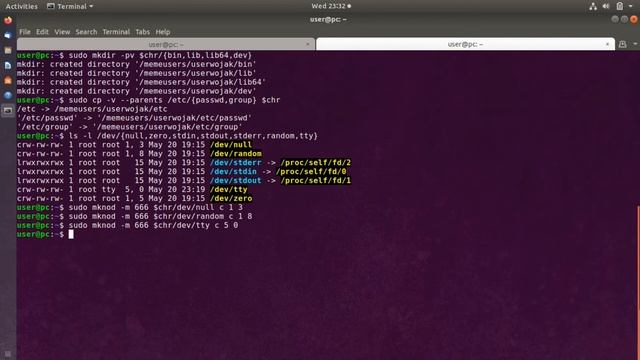Open the Activities overview
The width and height of the screenshot is (640, 360).
coord(21,6)
